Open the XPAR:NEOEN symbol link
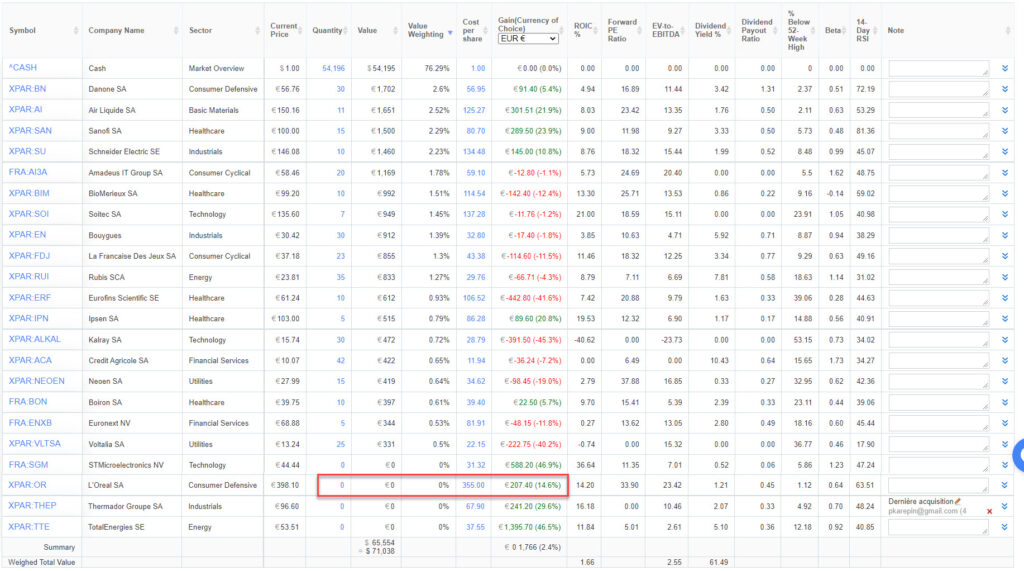Viewport: 1024px width, 571px height. 37,381
